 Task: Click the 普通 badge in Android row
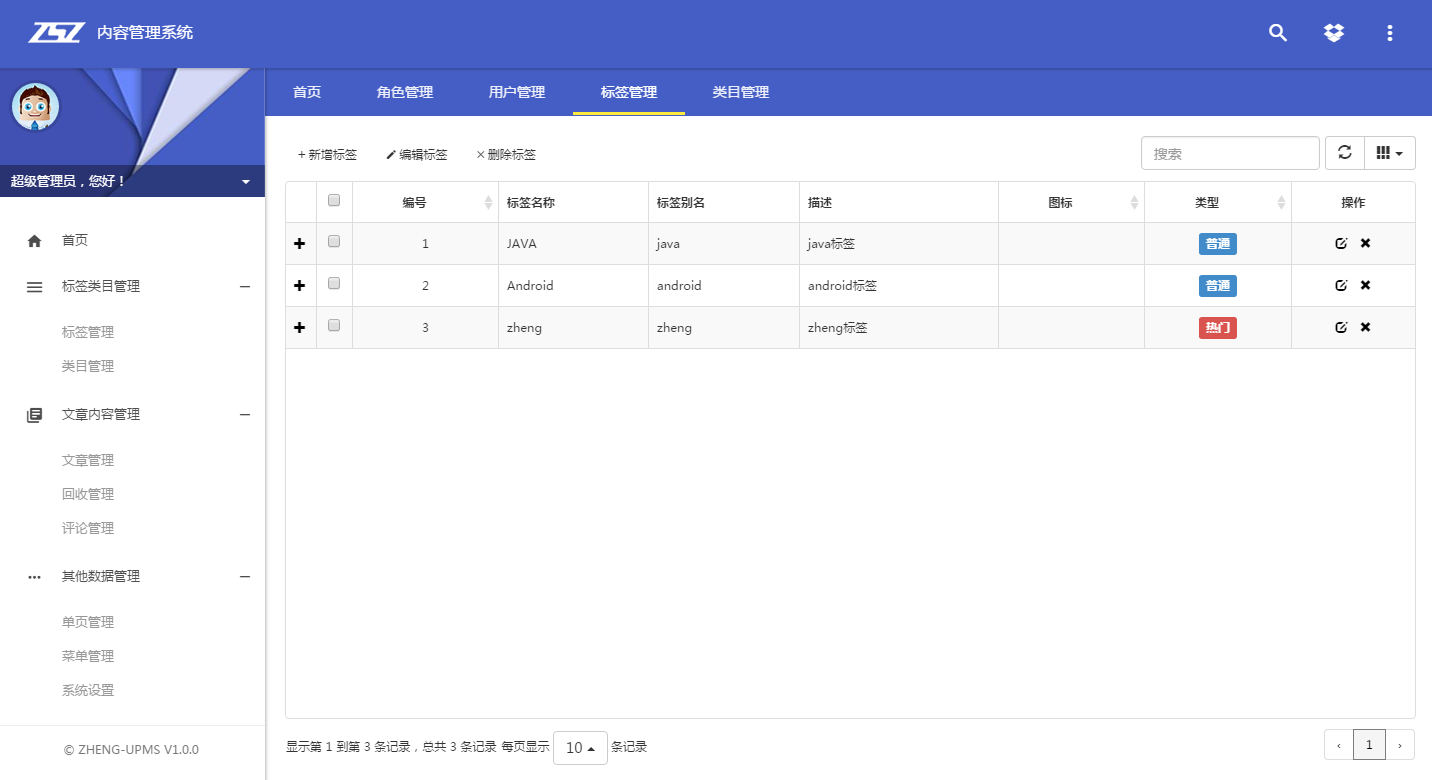(x=1217, y=285)
